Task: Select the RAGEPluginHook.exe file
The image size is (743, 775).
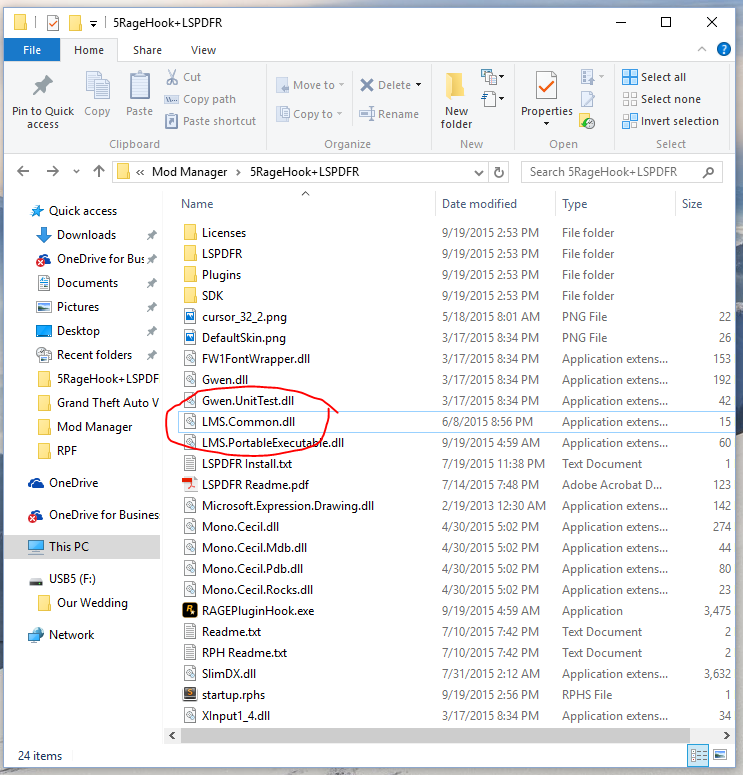Action: pyautogui.click(x=258, y=611)
